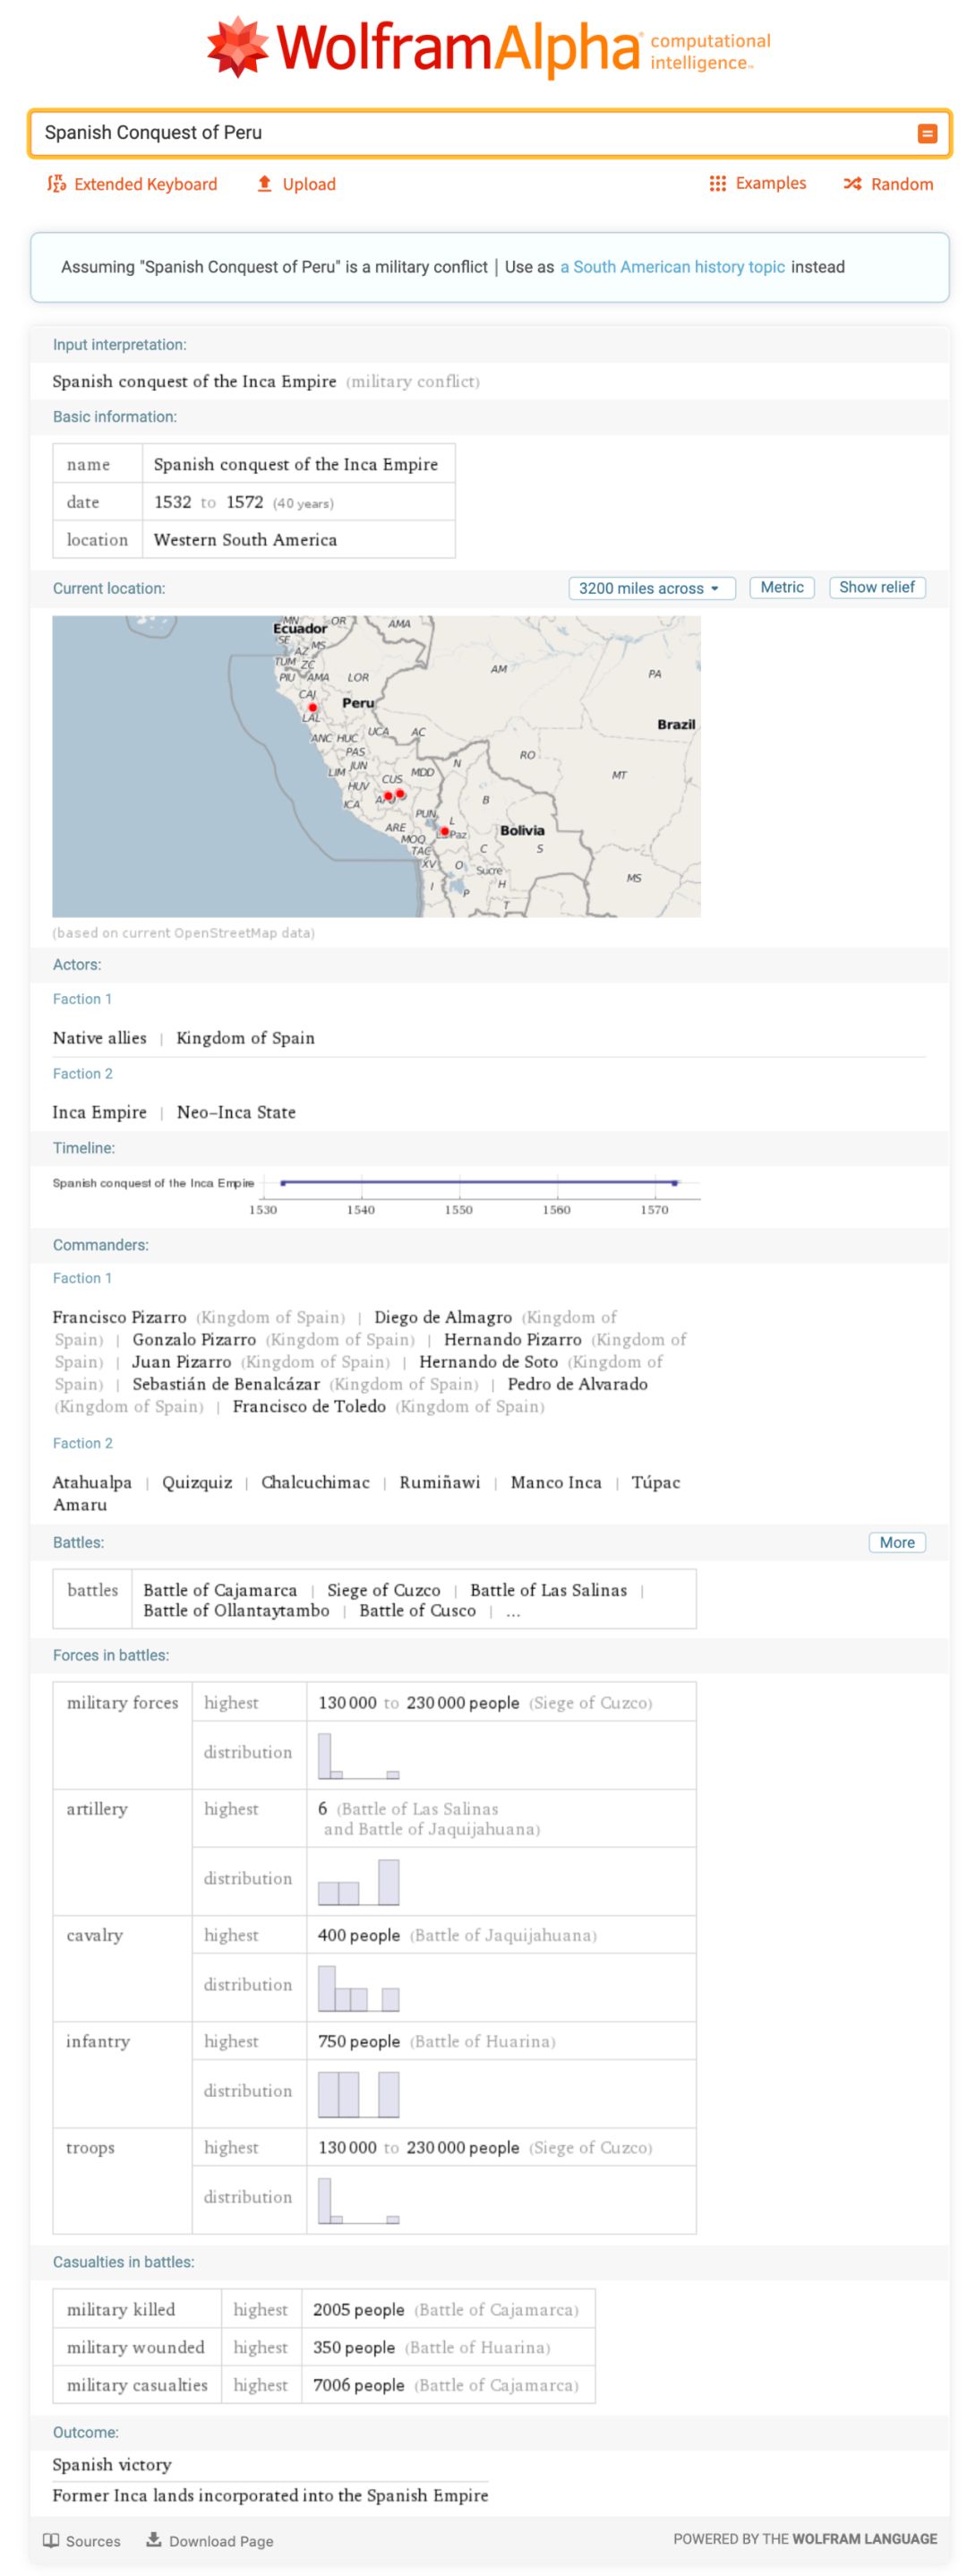
Task: Click '7006 people' military casualties value
Action: (x=358, y=2385)
